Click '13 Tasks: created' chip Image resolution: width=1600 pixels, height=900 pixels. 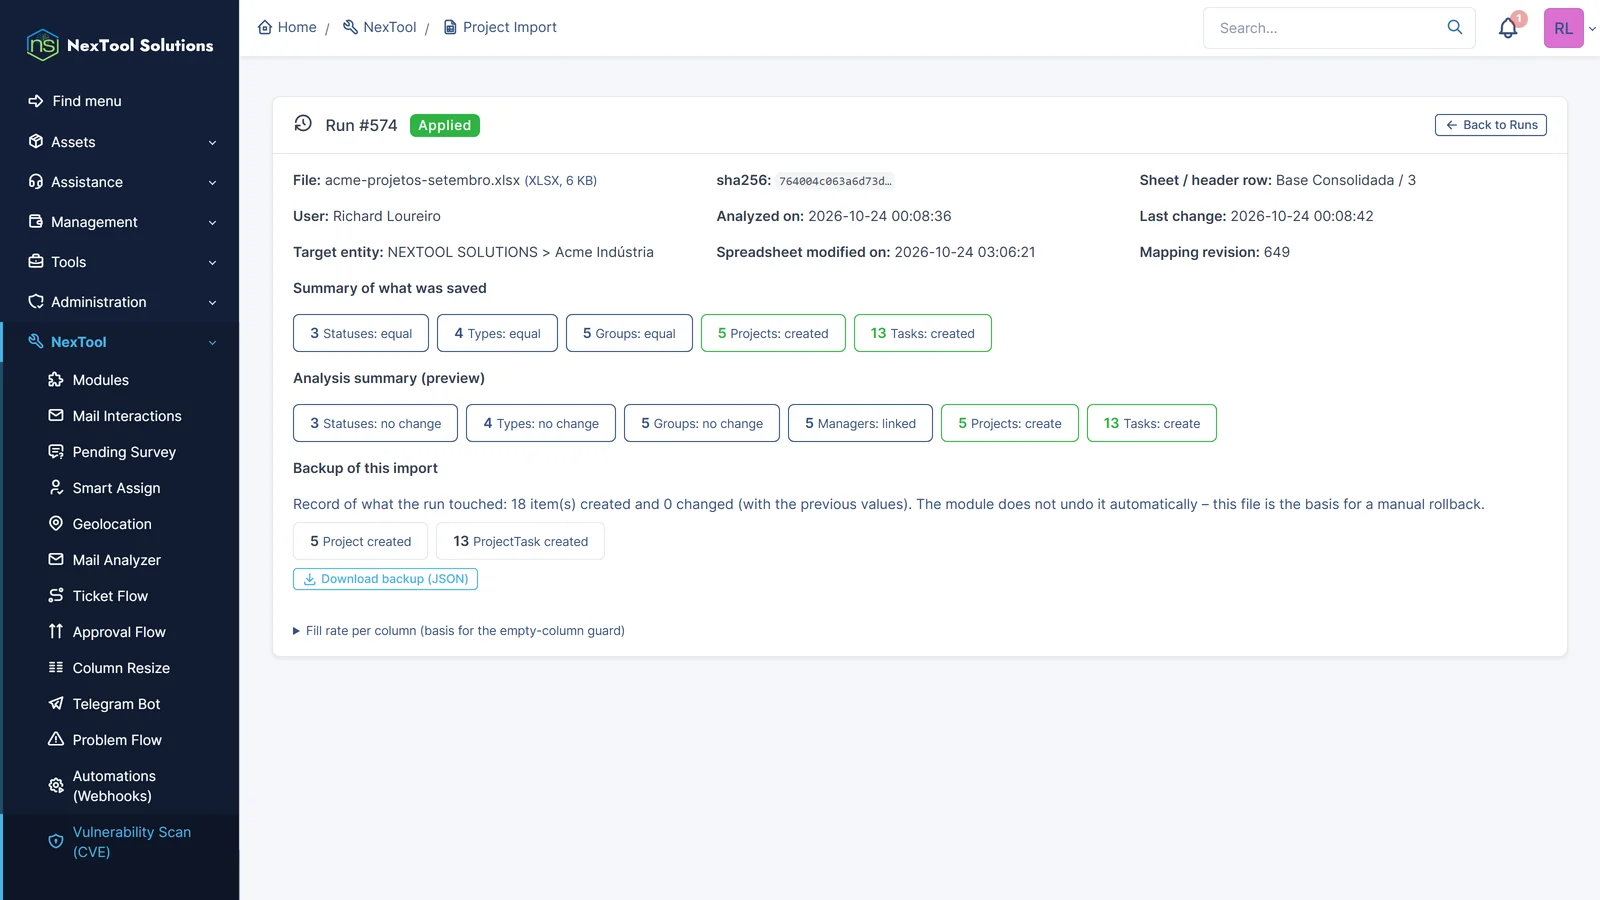point(923,333)
